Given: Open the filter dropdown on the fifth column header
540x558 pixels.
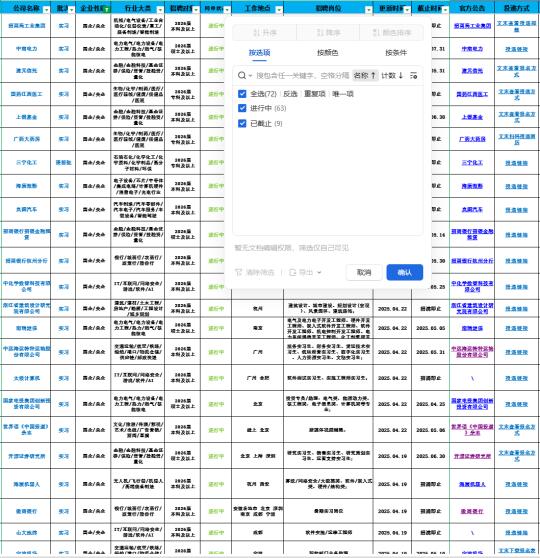Looking at the screenshot, I should click(x=196, y=10).
